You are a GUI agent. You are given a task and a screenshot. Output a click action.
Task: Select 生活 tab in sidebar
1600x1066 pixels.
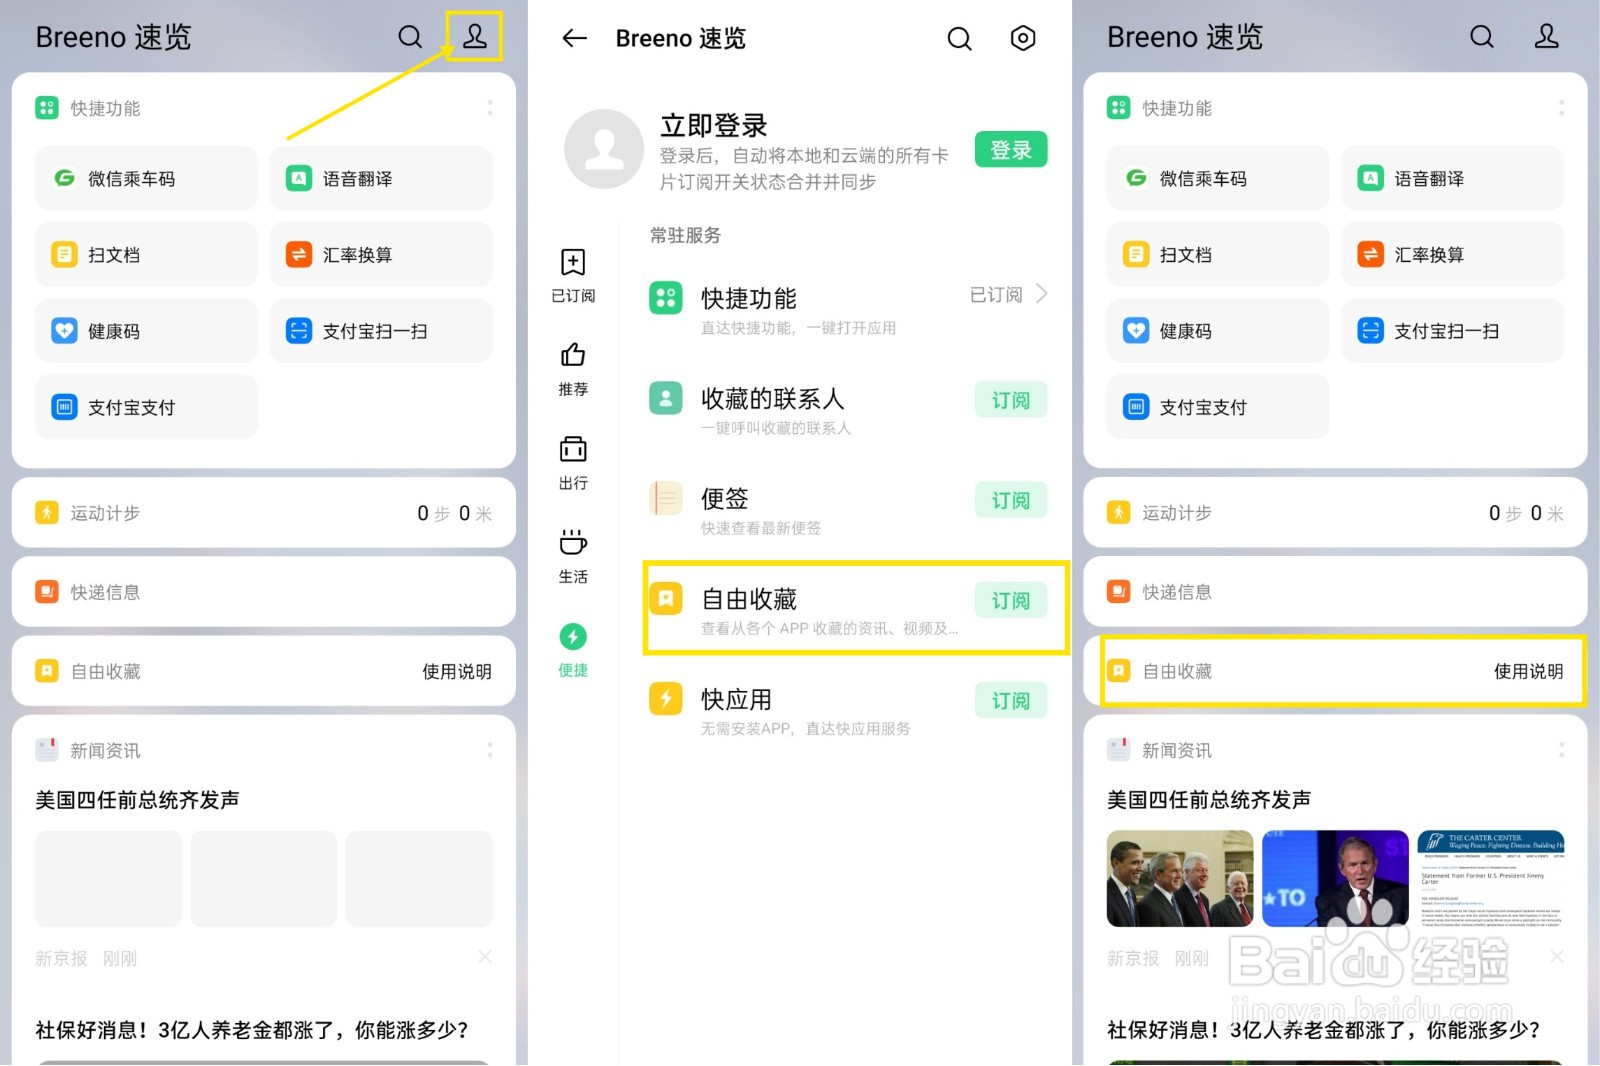[x=573, y=556]
